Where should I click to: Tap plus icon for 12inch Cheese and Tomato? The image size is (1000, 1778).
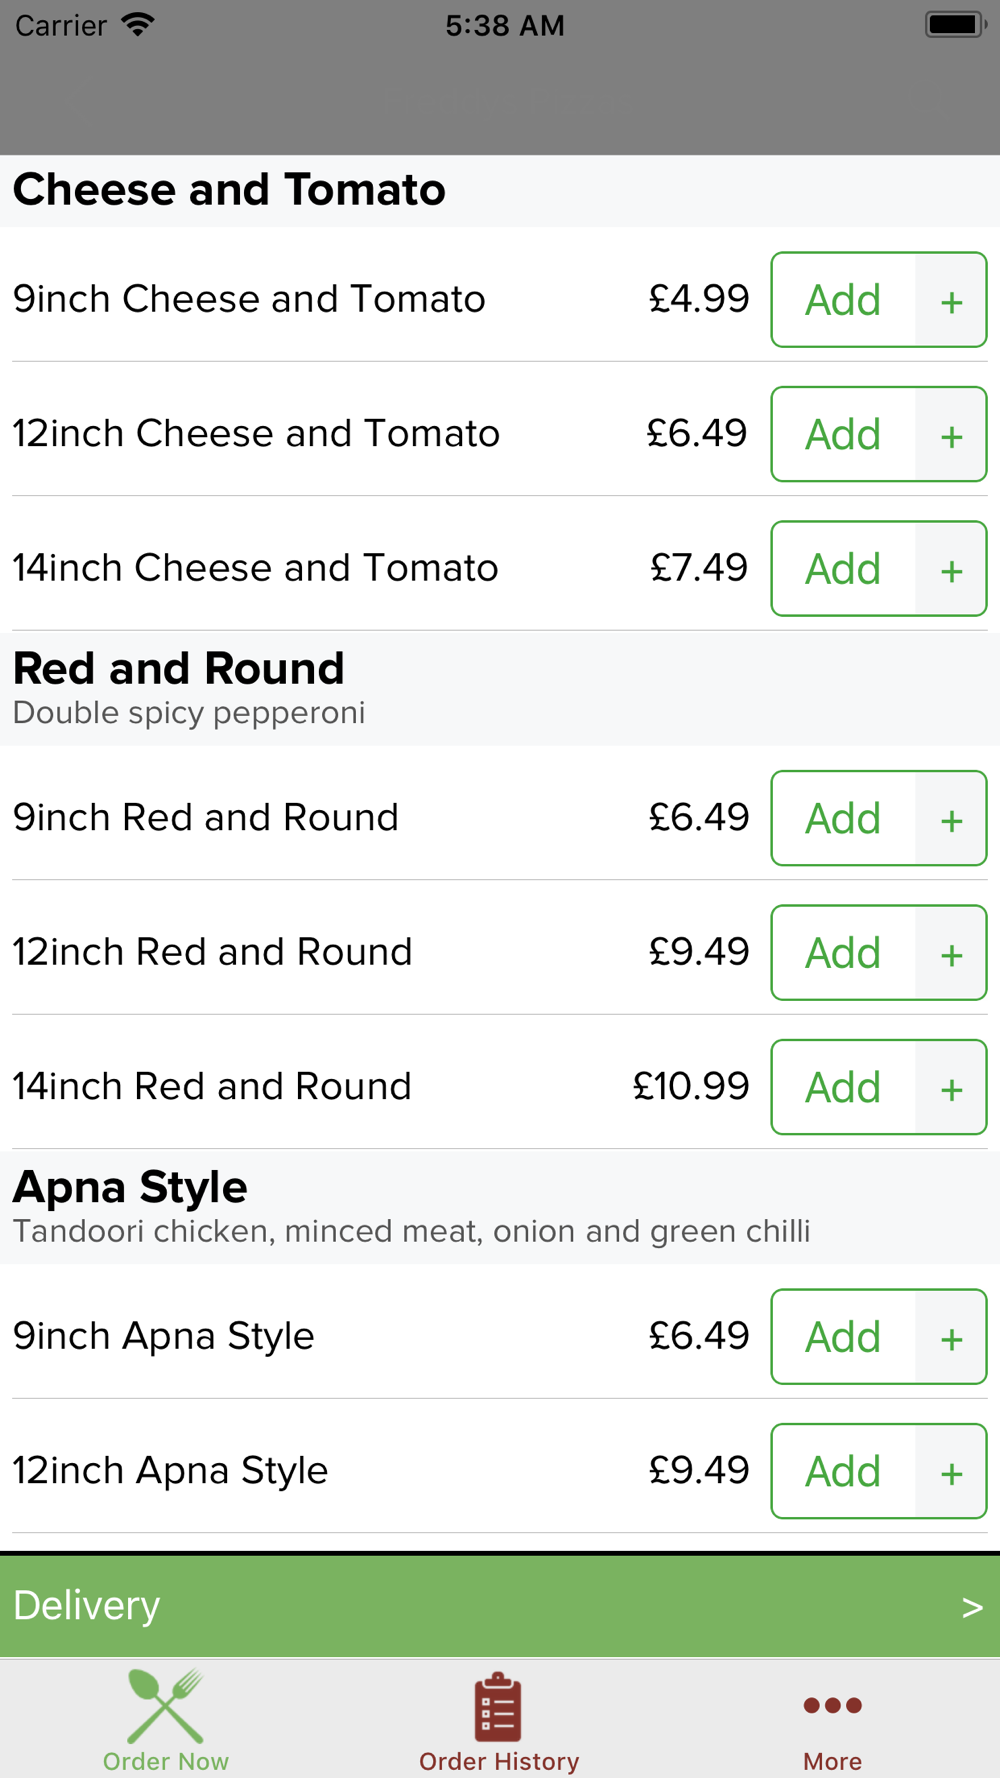pos(951,434)
